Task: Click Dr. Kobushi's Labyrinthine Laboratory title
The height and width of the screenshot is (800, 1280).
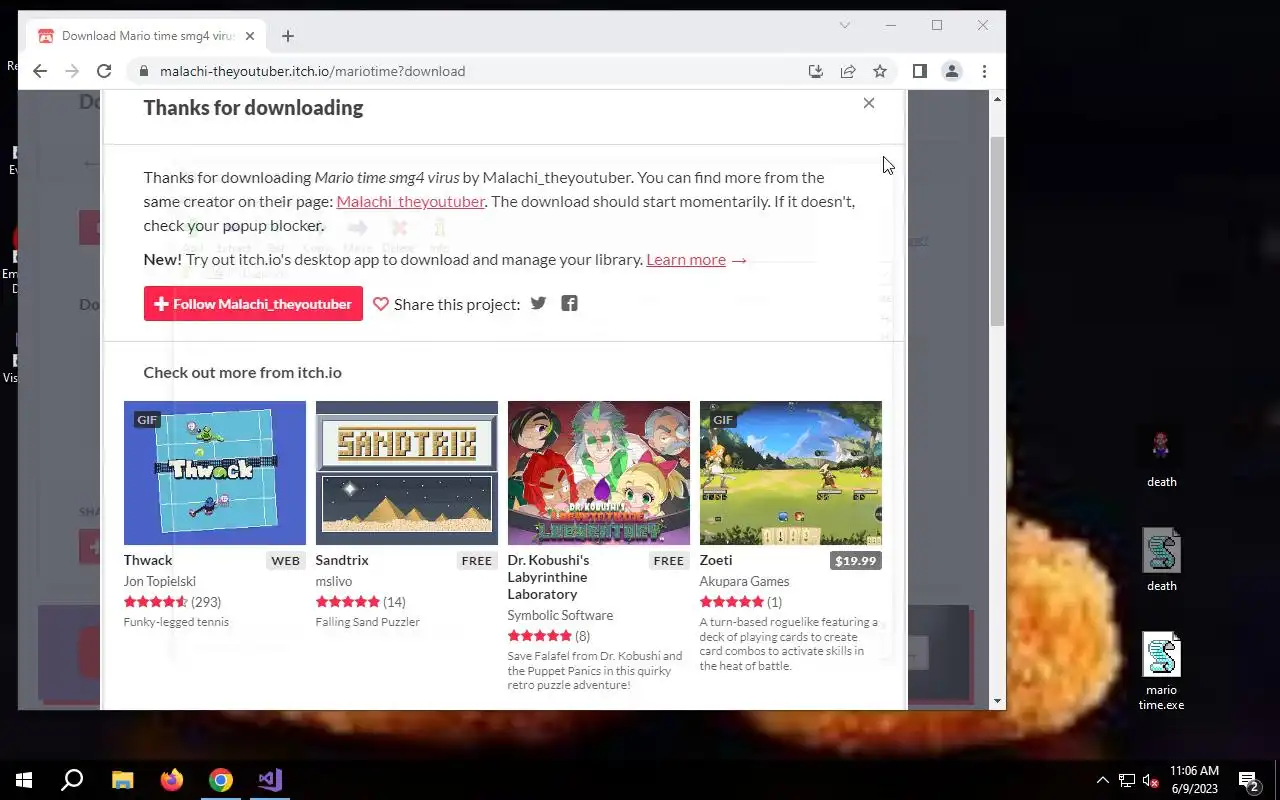Action: [549, 577]
